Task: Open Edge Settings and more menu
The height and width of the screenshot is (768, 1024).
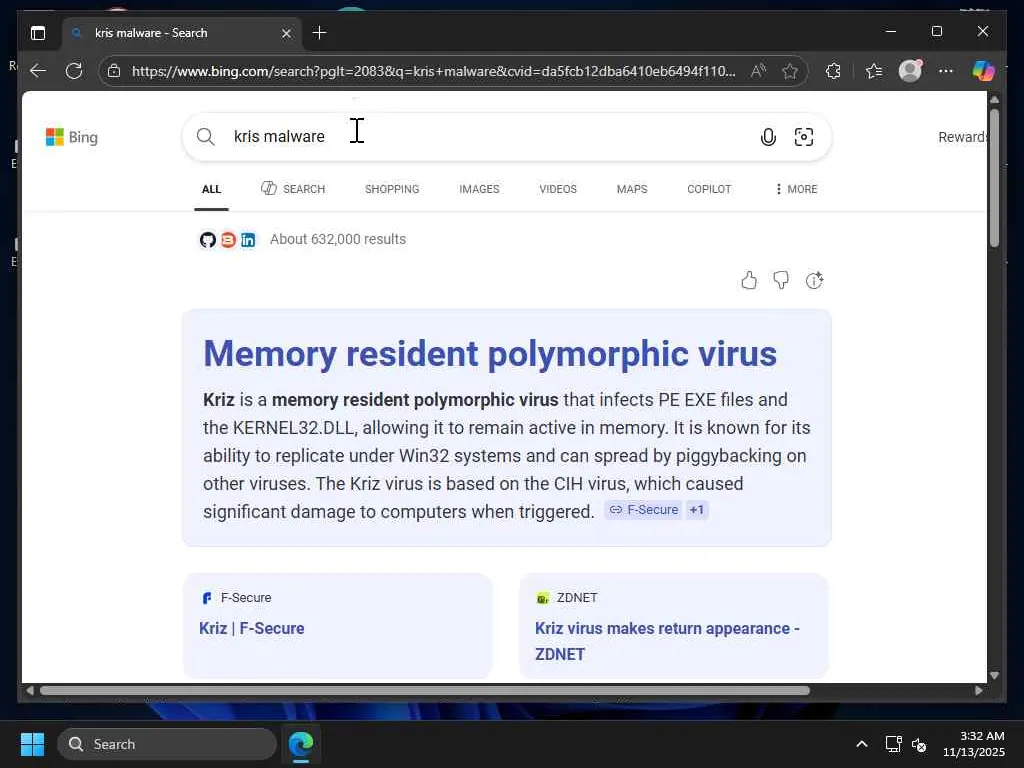Action: point(946,71)
